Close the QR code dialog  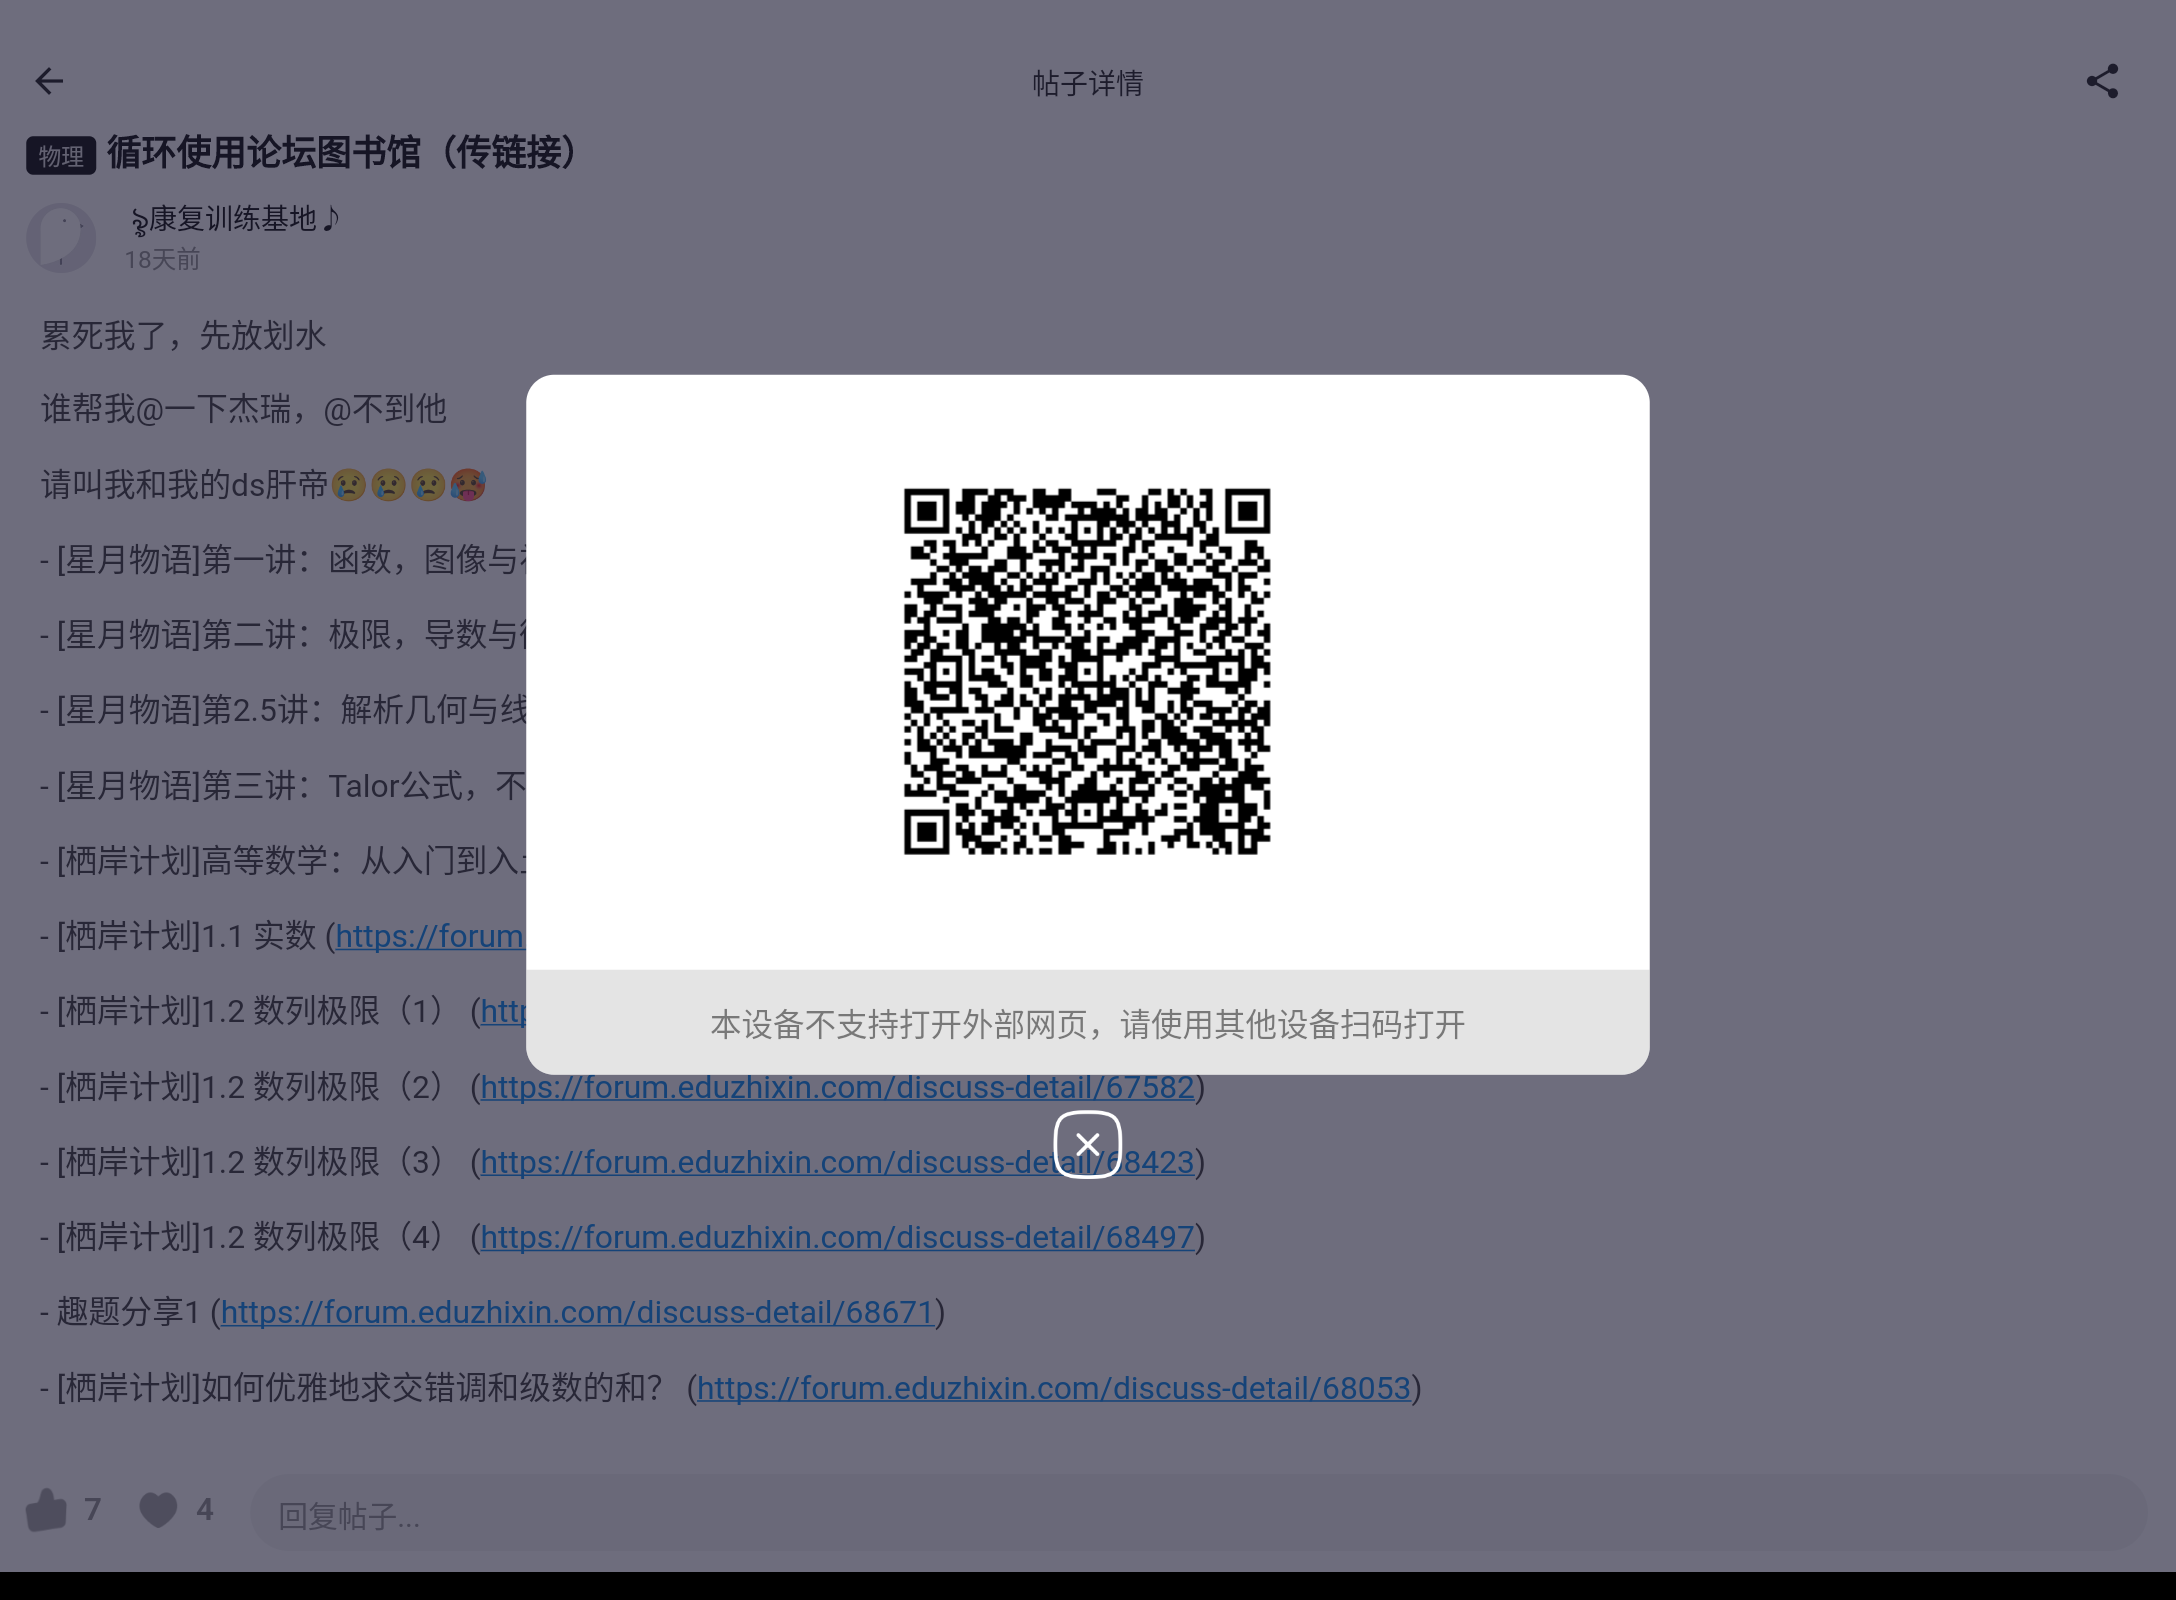pos(1087,1144)
